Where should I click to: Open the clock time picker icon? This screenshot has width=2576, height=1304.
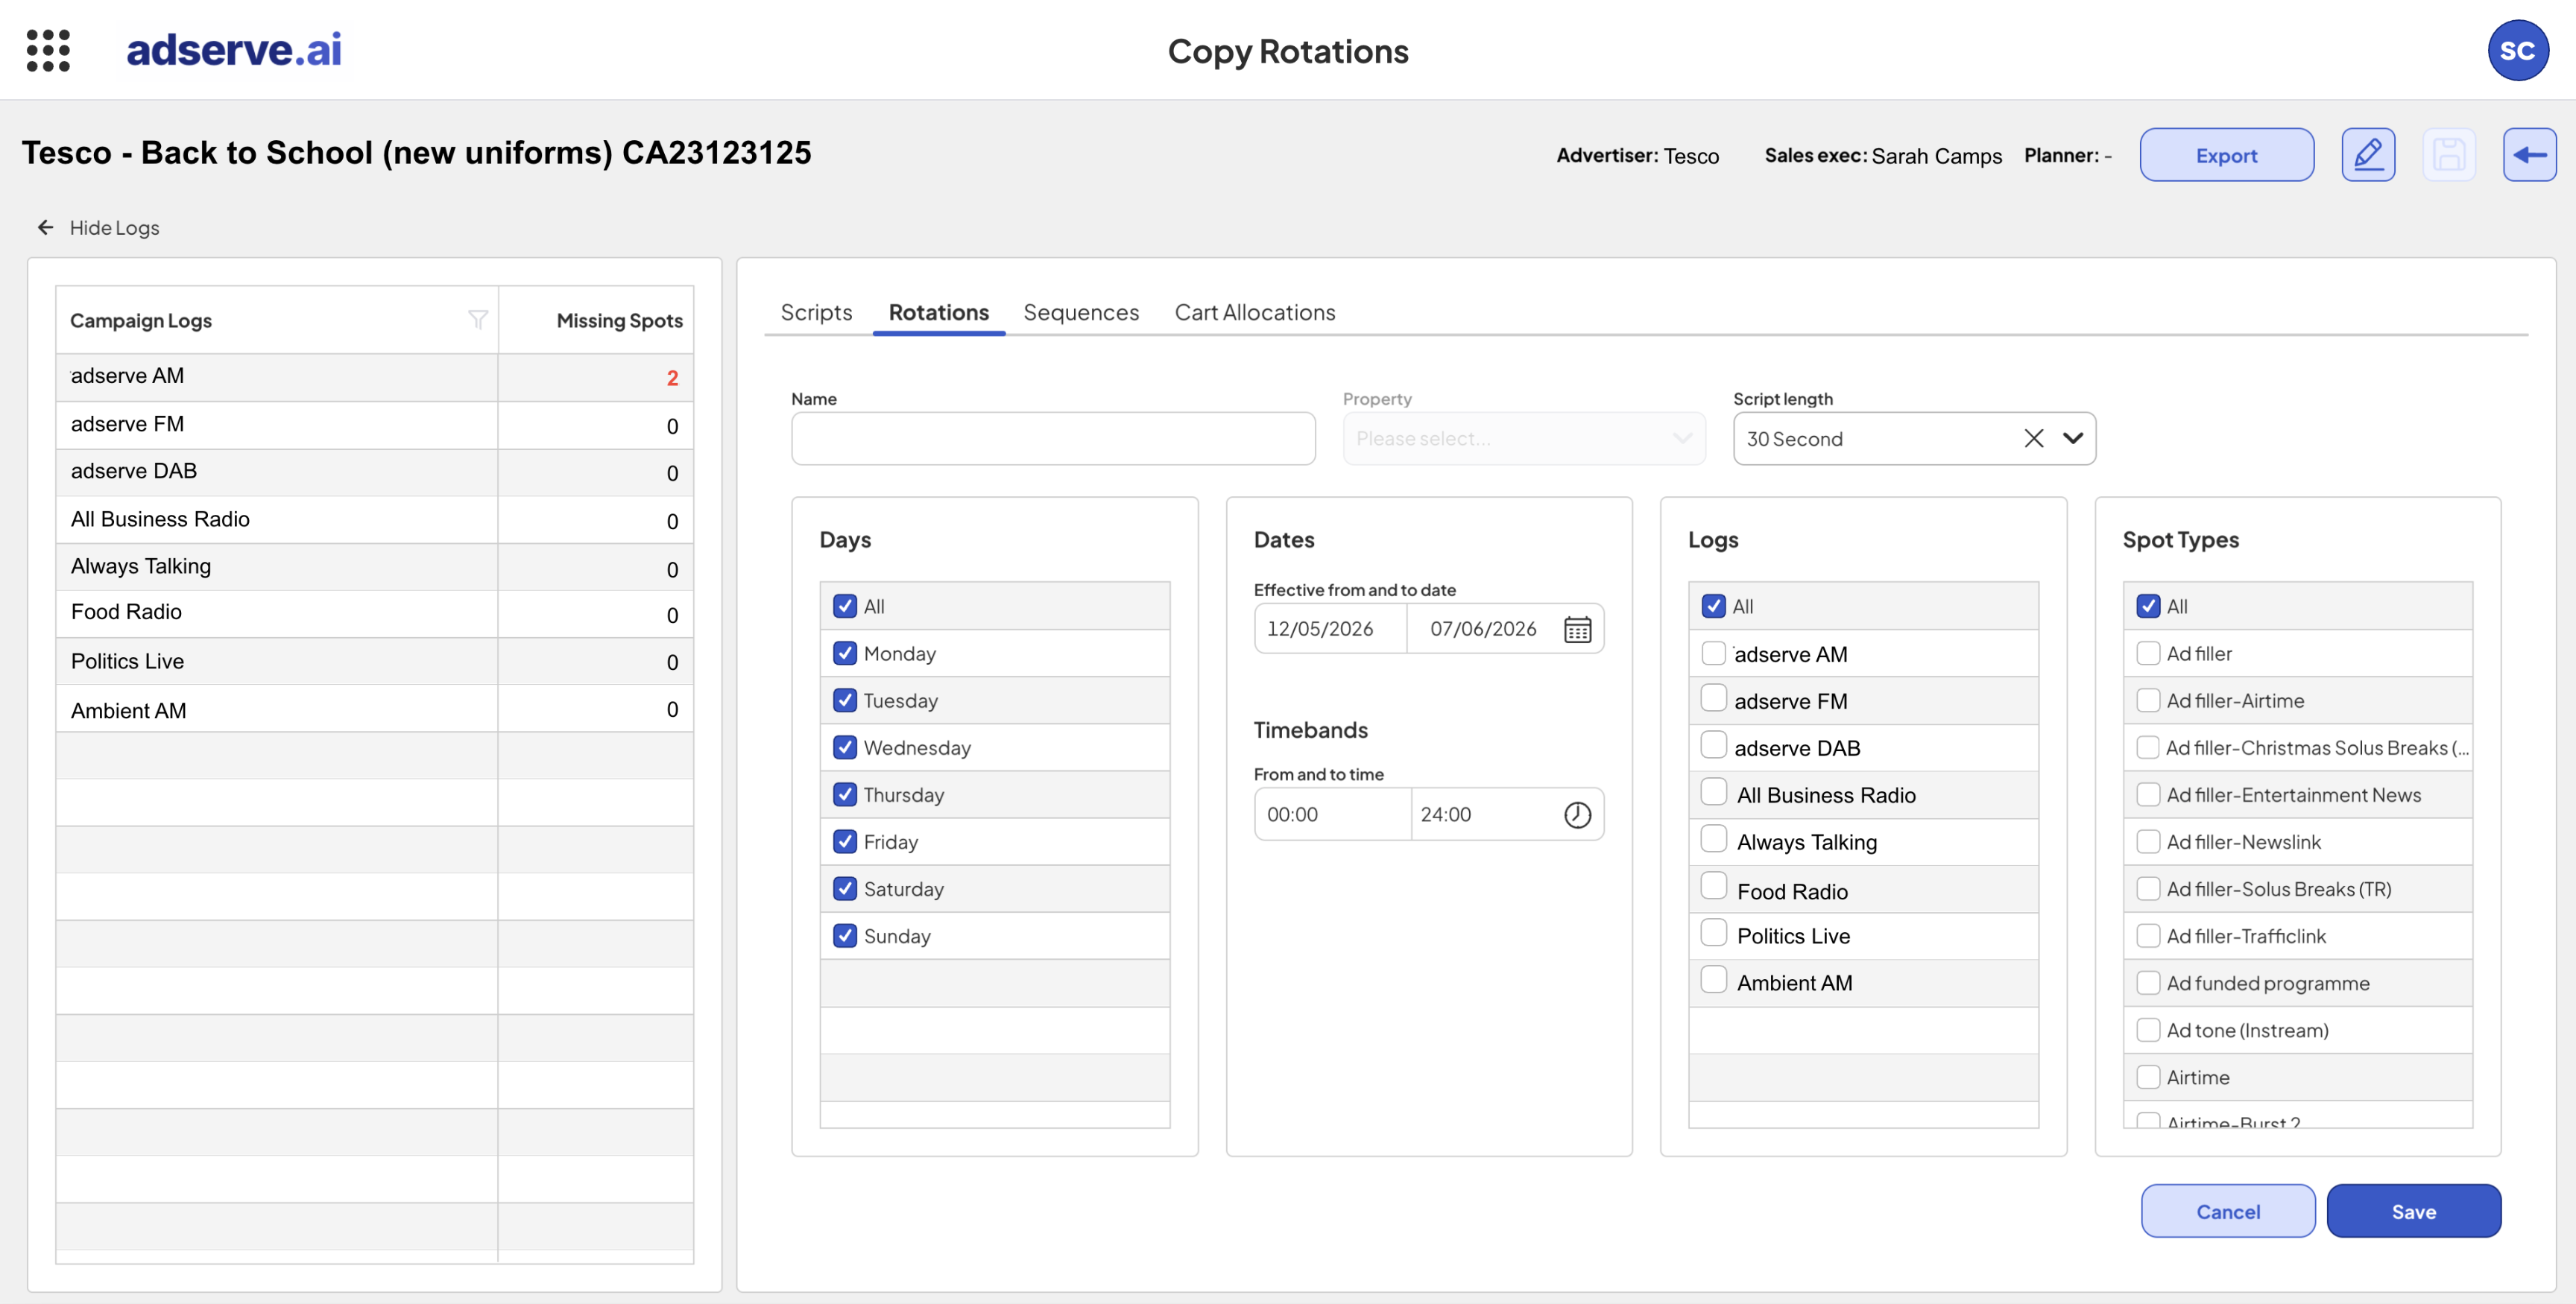[x=1577, y=815]
